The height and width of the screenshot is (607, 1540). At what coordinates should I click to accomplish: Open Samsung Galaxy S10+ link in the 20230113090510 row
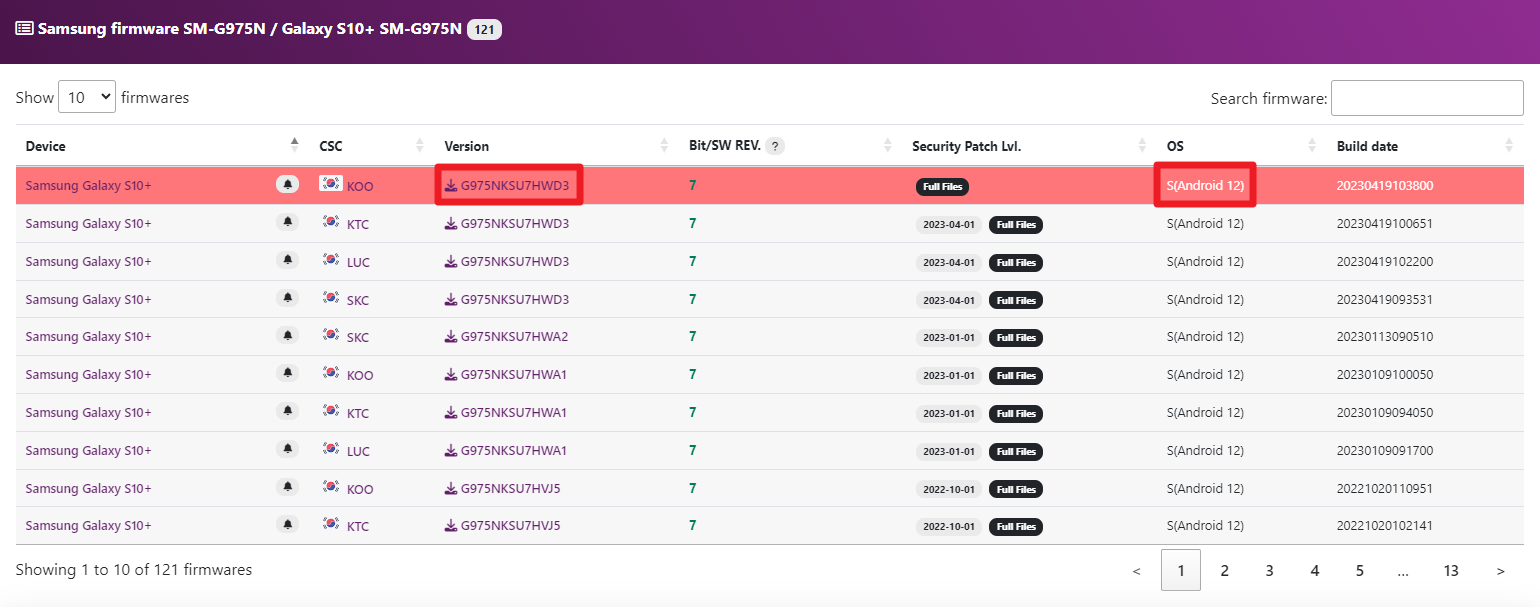tap(89, 337)
